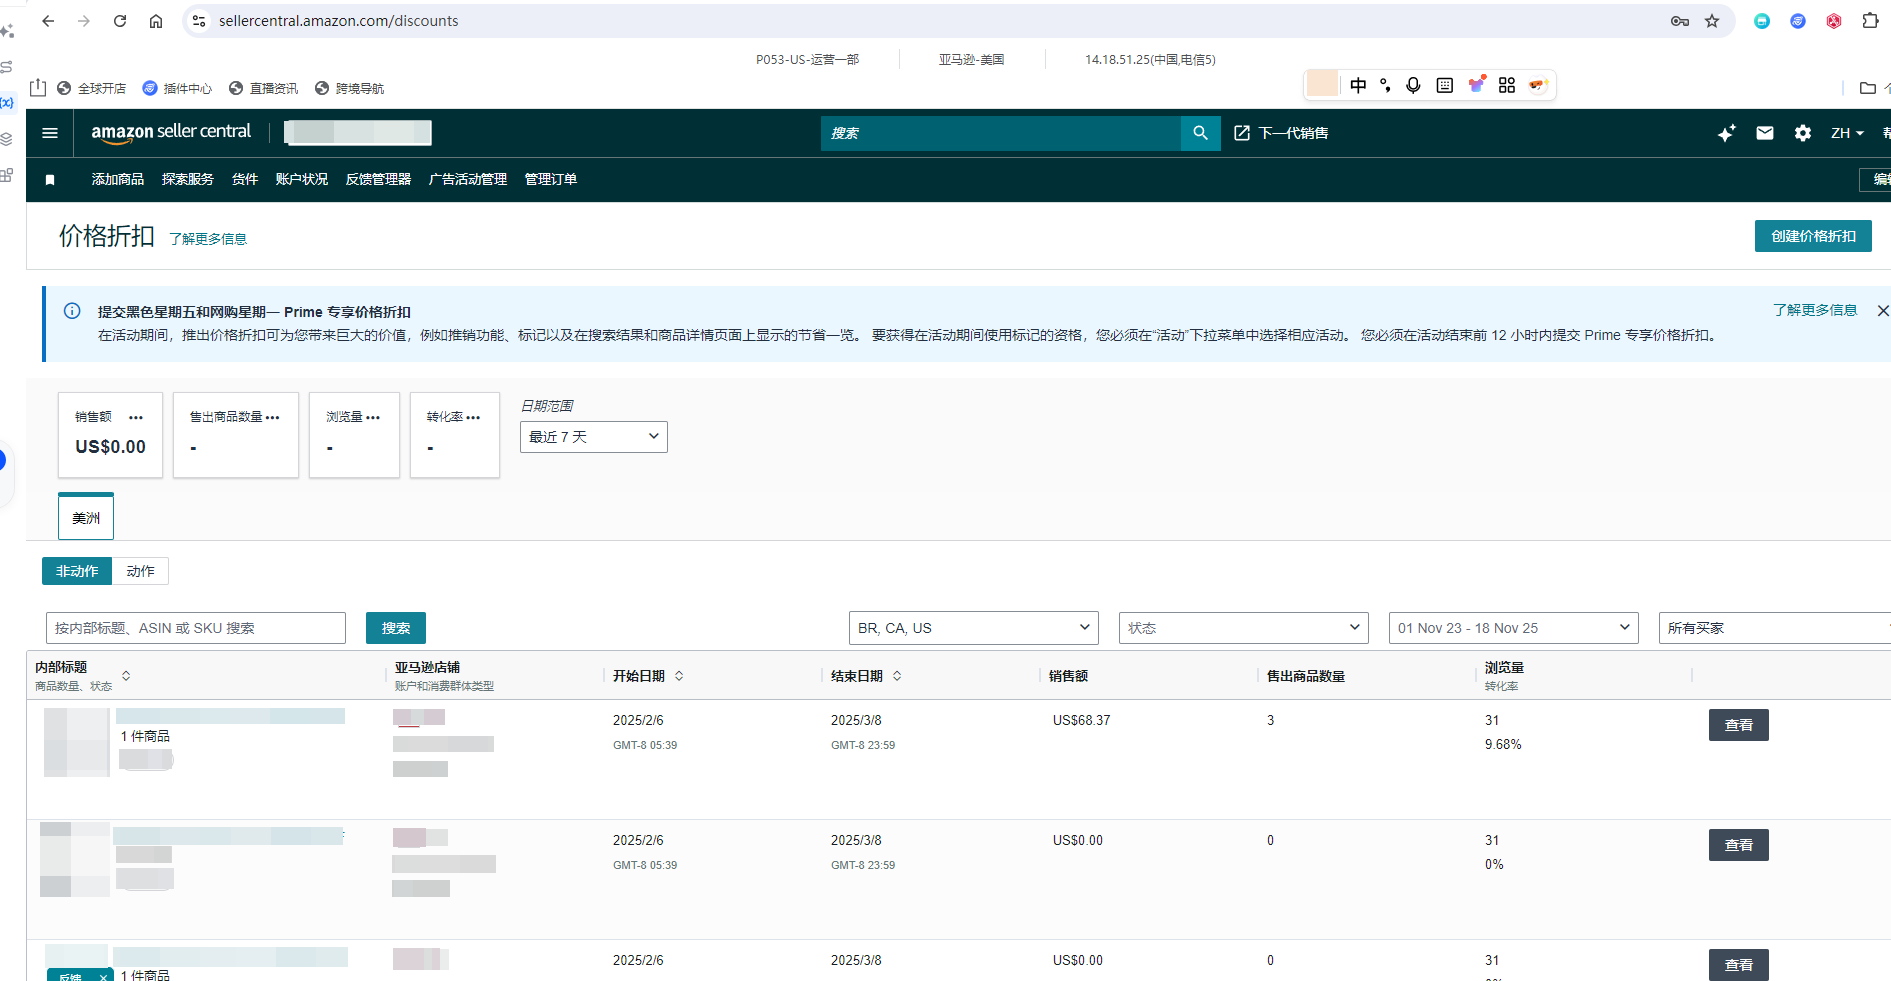
Task: Open the browser extensions puzzle icon
Action: click(x=1869, y=21)
